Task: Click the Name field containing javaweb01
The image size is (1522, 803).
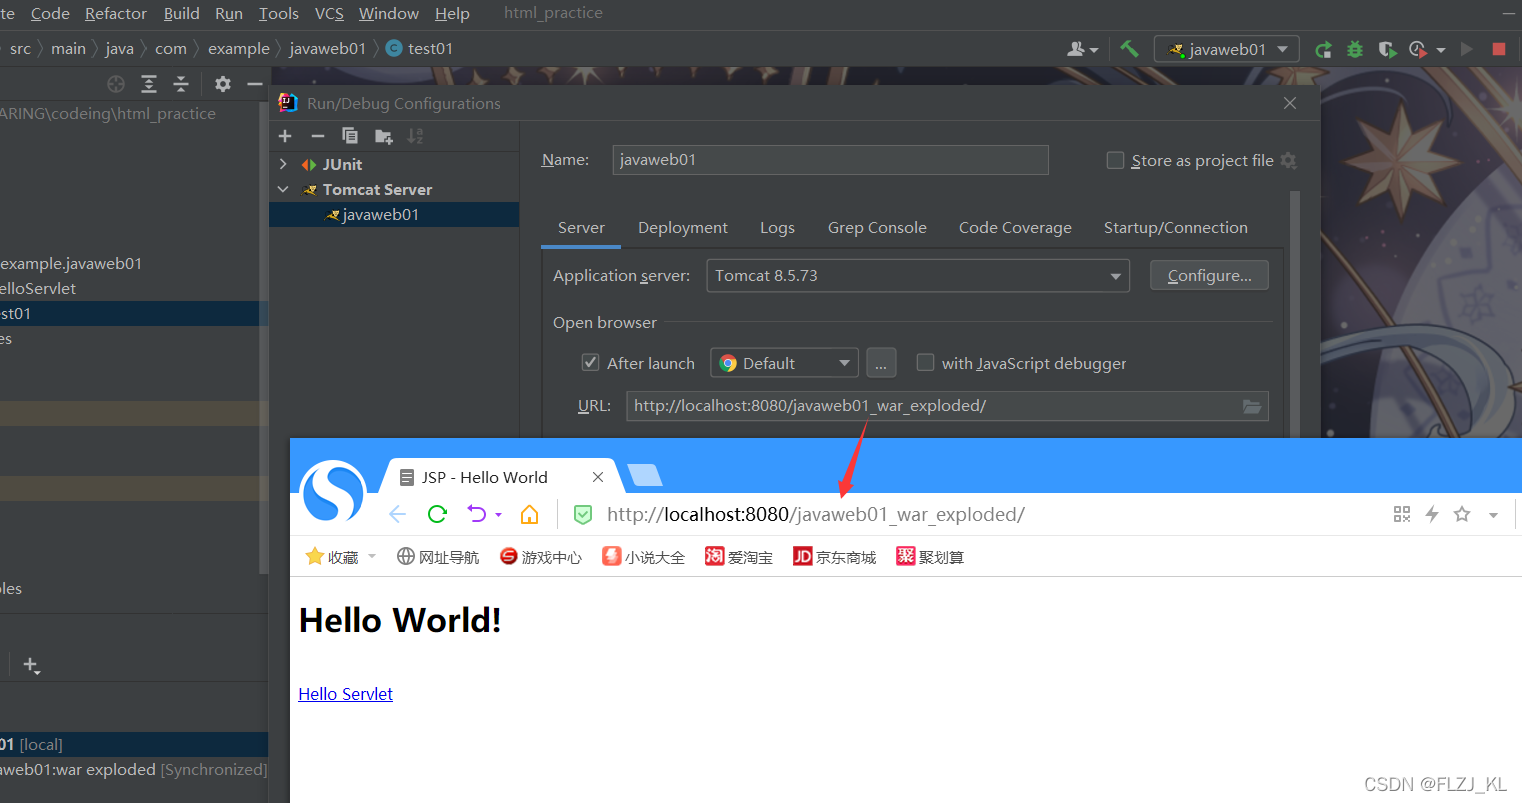Action: (830, 160)
